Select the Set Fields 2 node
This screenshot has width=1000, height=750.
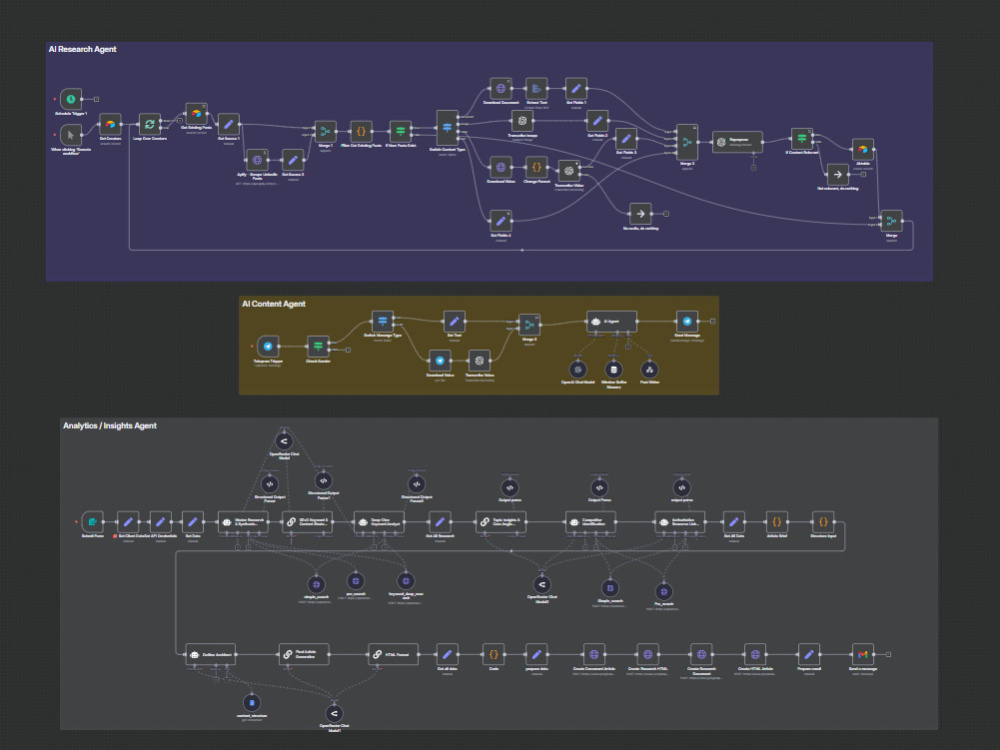click(x=598, y=121)
